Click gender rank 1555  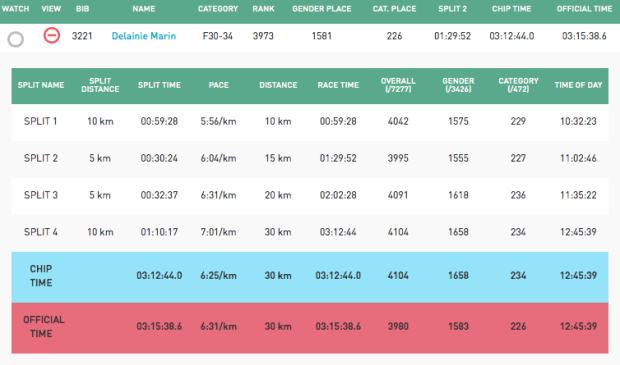point(458,158)
